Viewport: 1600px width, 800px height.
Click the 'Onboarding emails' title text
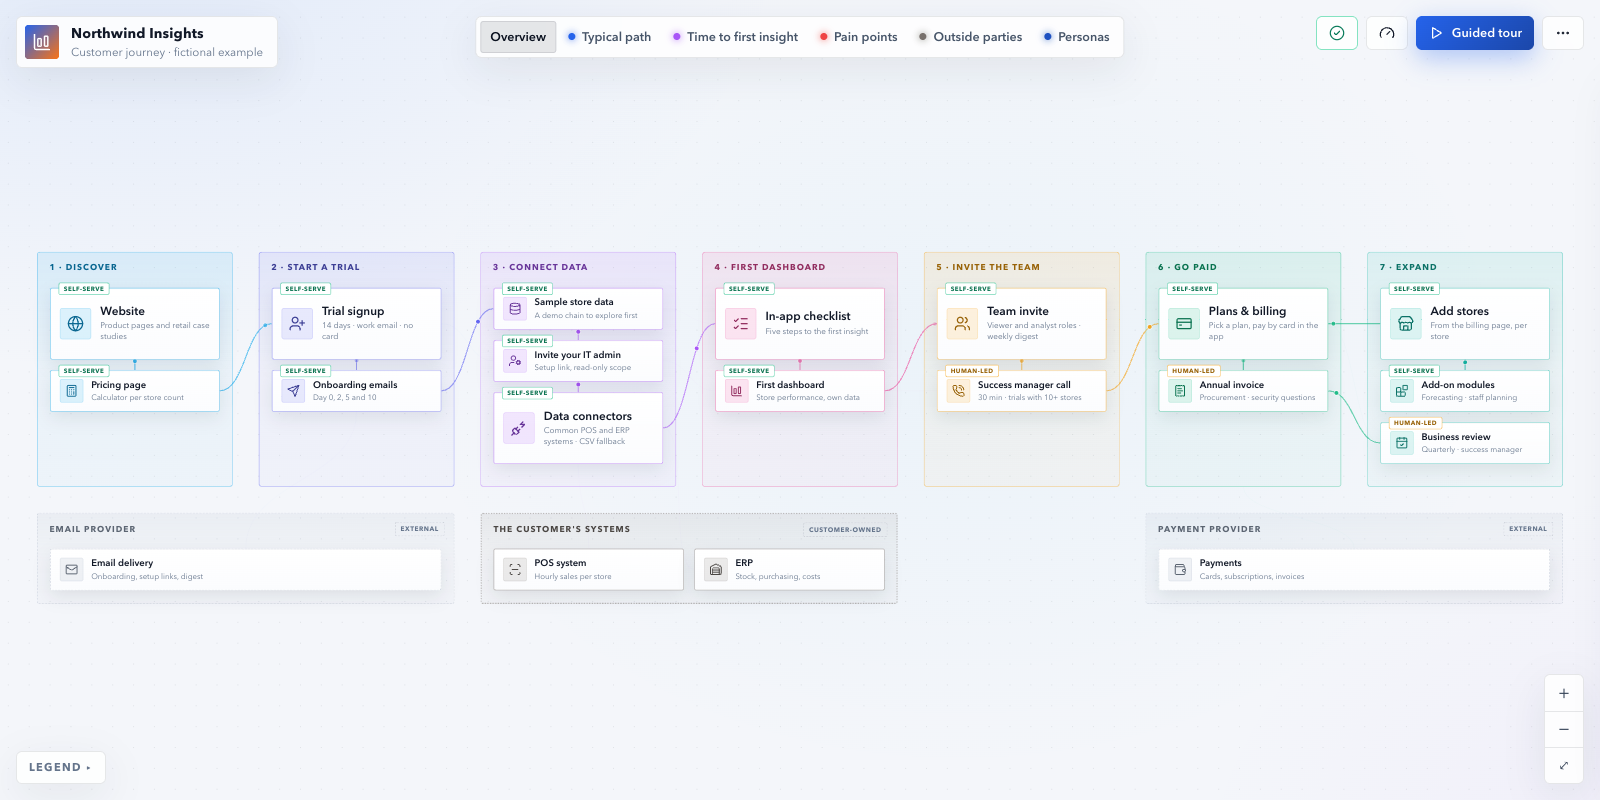tap(355, 385)
